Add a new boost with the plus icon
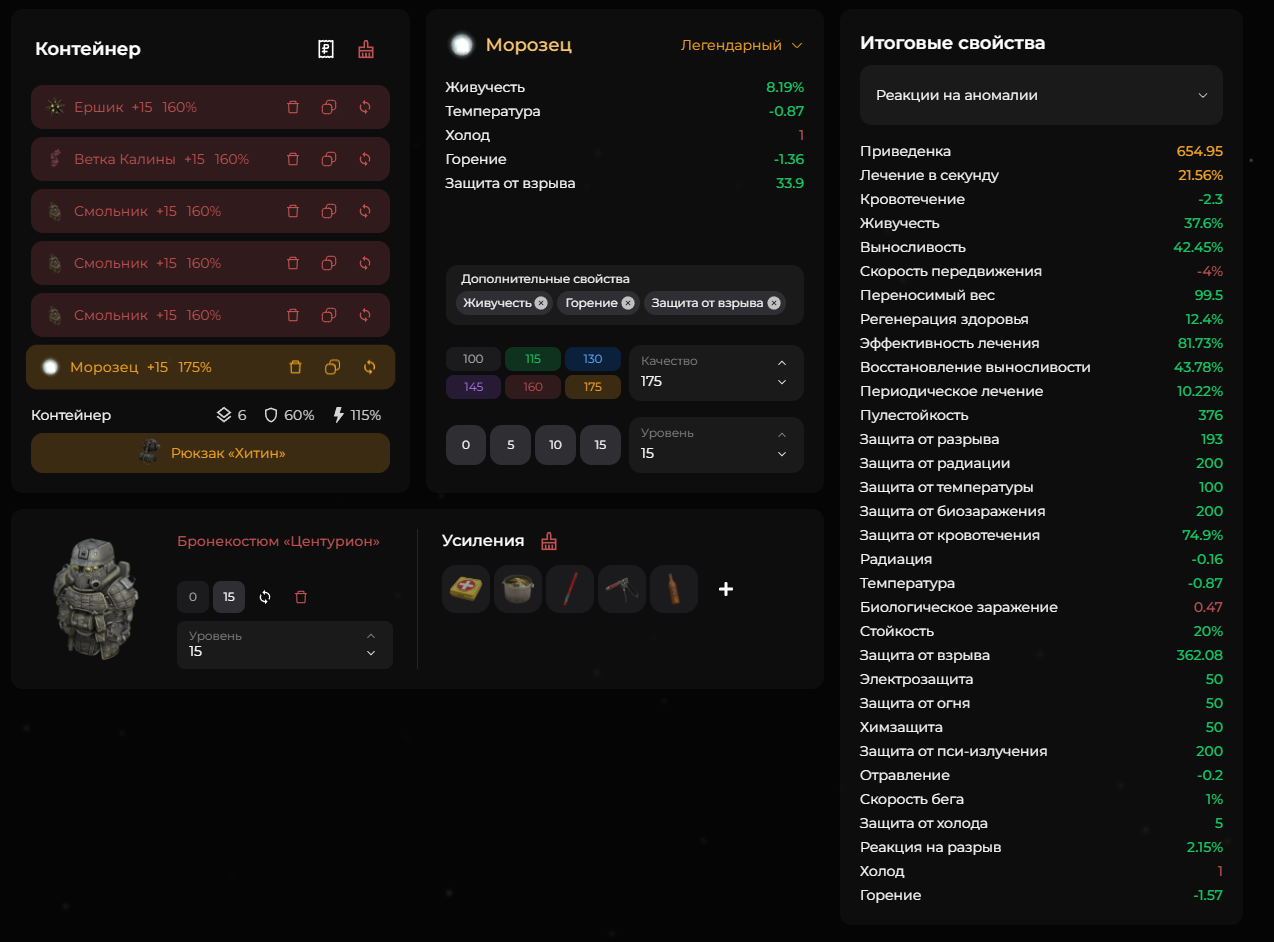Viewport: 1274px width, 942px height. [x=726, y=589]
